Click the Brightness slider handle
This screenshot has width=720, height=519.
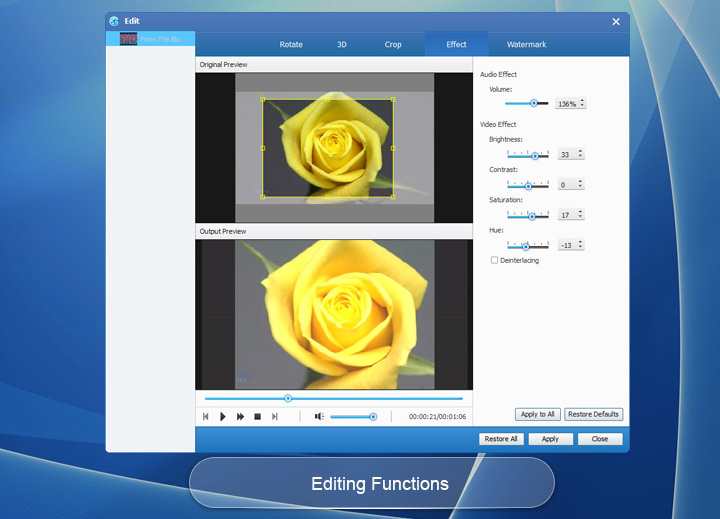point(535,156)
